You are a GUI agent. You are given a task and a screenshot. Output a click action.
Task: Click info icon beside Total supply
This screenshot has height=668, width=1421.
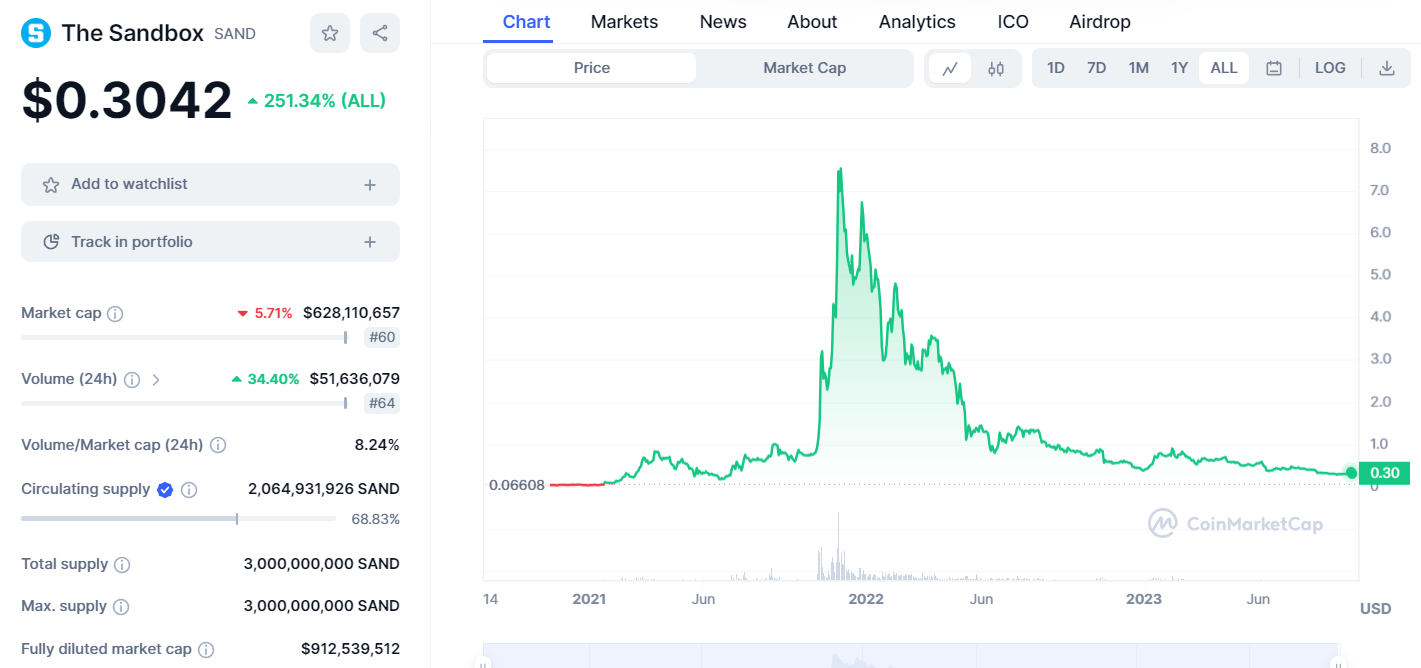click(x=122, y=565)
